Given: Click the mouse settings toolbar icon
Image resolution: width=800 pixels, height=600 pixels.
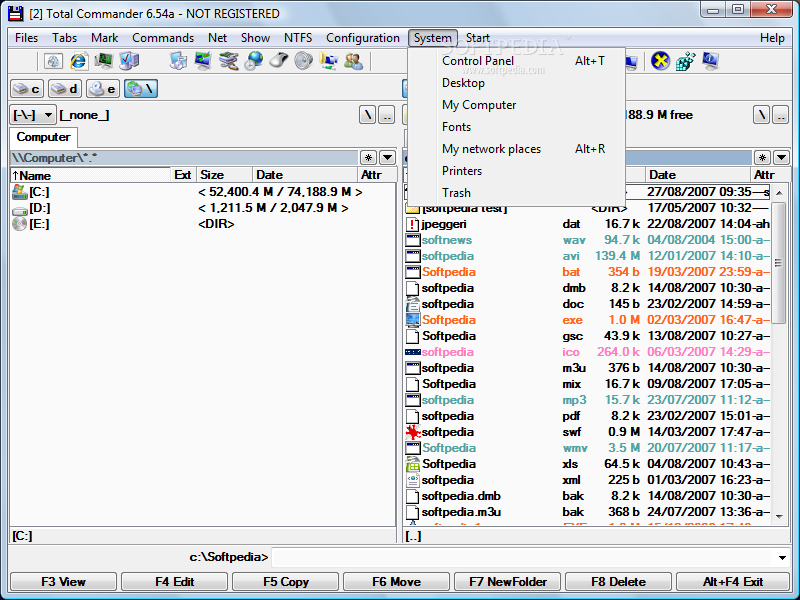Looking at the screenshot, I should point(279,61).
